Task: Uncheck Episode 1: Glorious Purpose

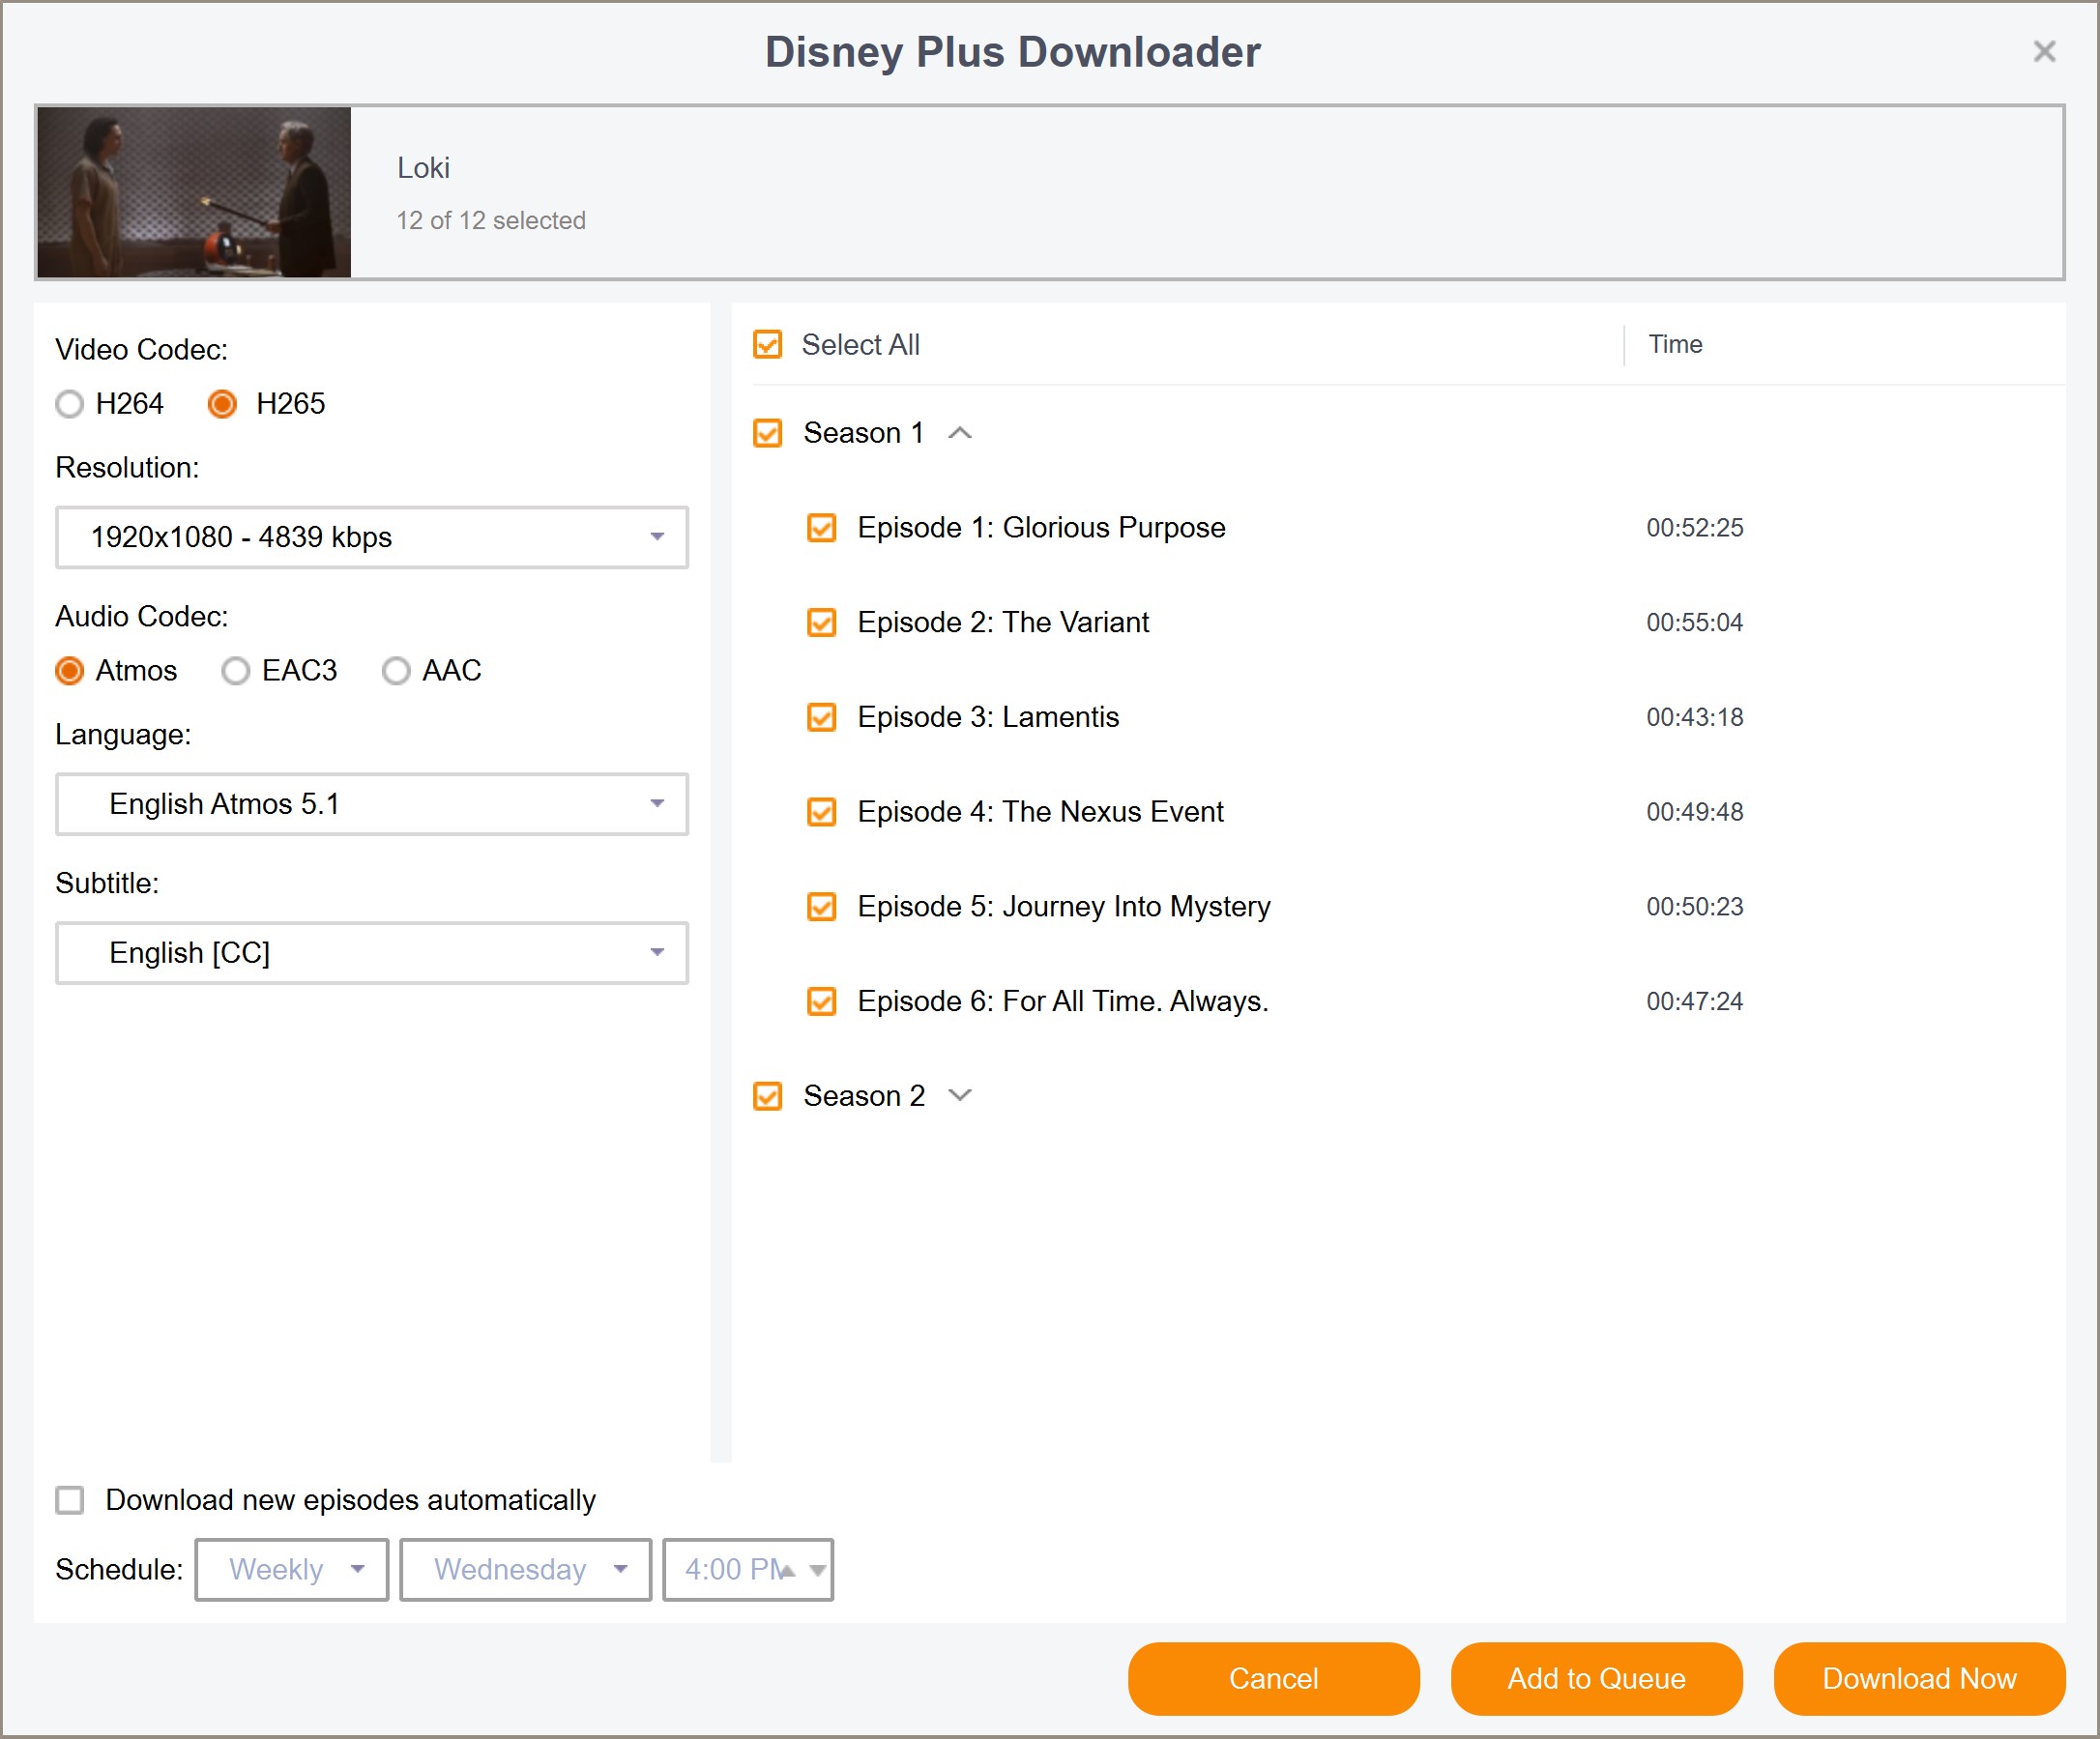Action: click(821, 527)
